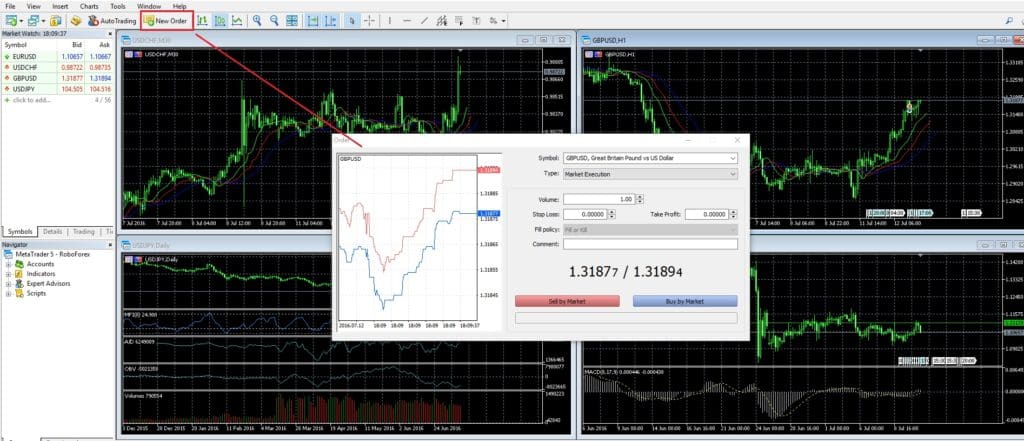Select GBPUSD row in Market Watch
The height and width of the screenshot is (441, 1024).
pos(57,78)
